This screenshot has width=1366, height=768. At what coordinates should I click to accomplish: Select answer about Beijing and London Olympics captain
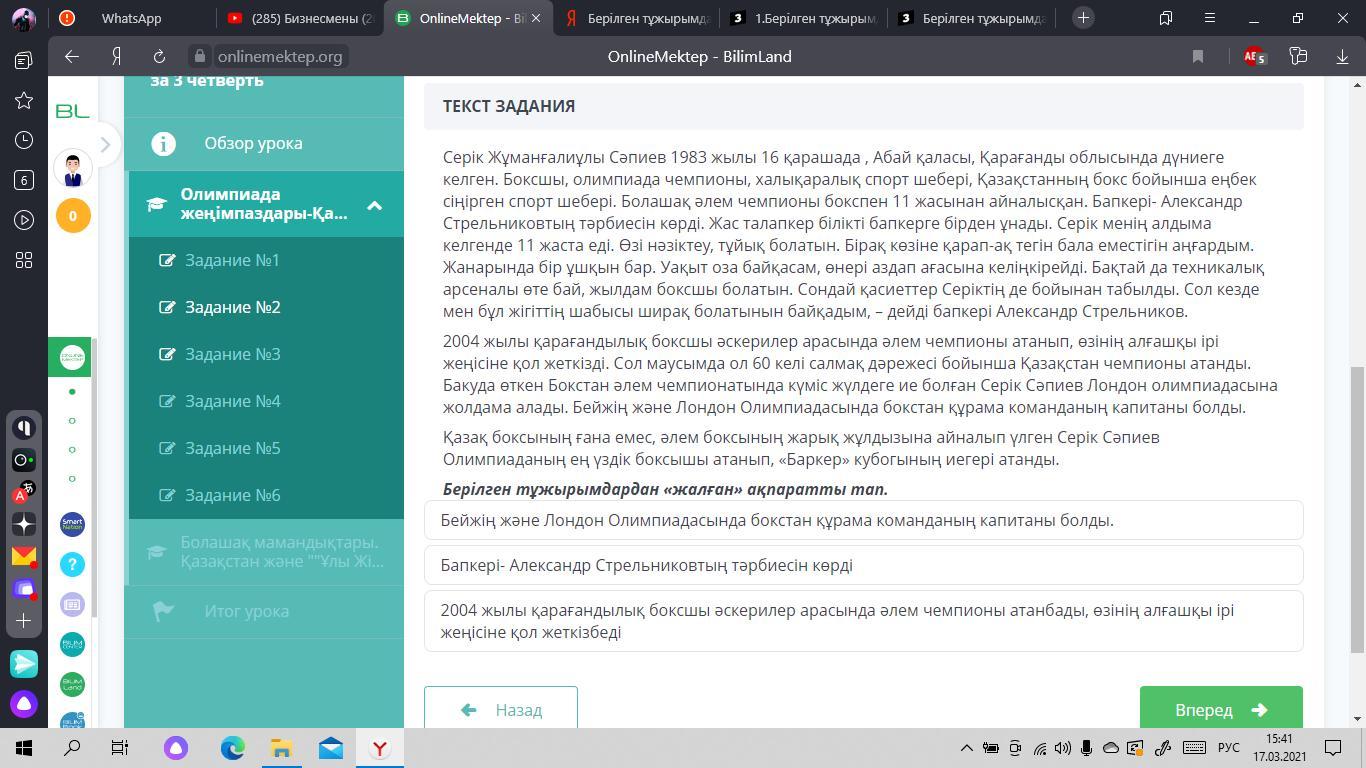863,520
